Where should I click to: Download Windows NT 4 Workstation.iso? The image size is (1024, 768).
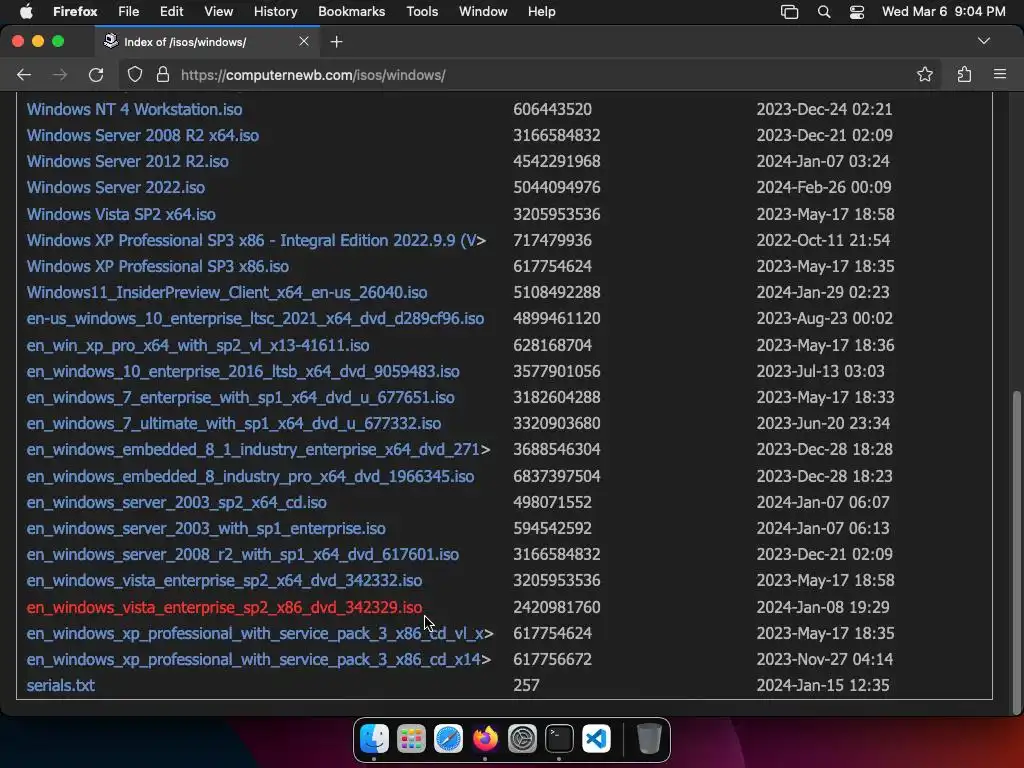(134, 109)
